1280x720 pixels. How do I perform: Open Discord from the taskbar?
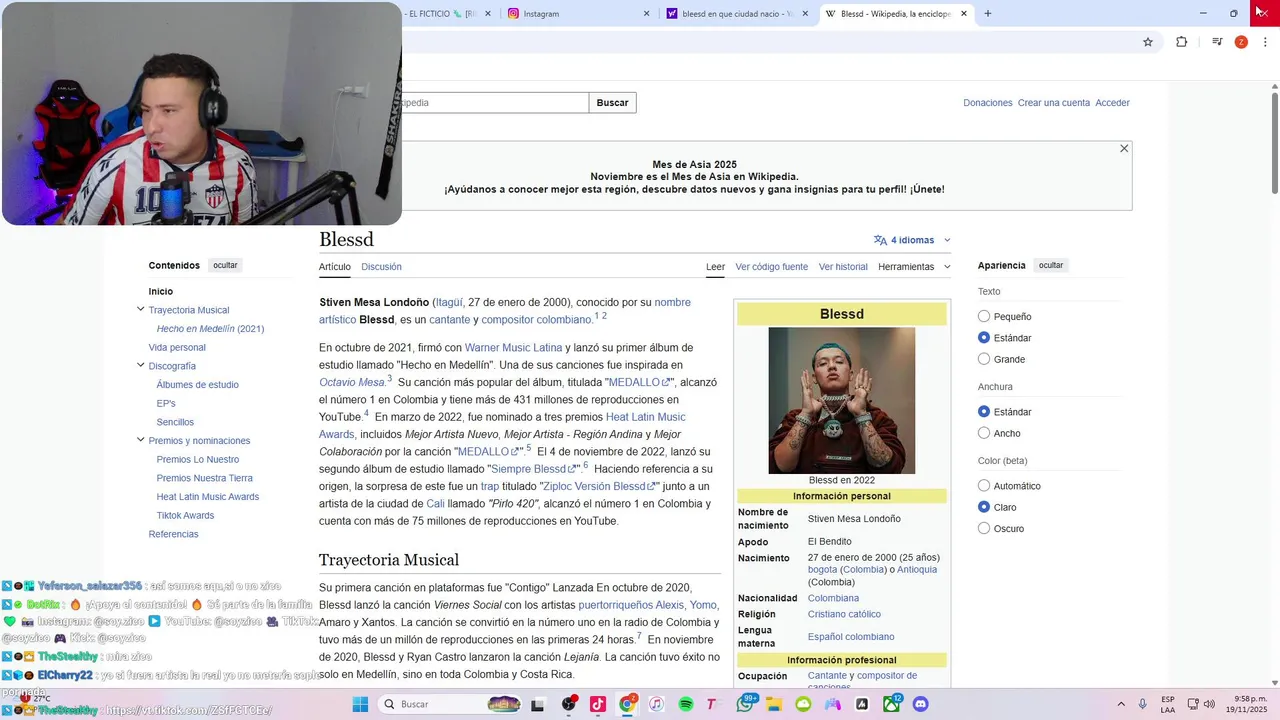tap(921, 704)
